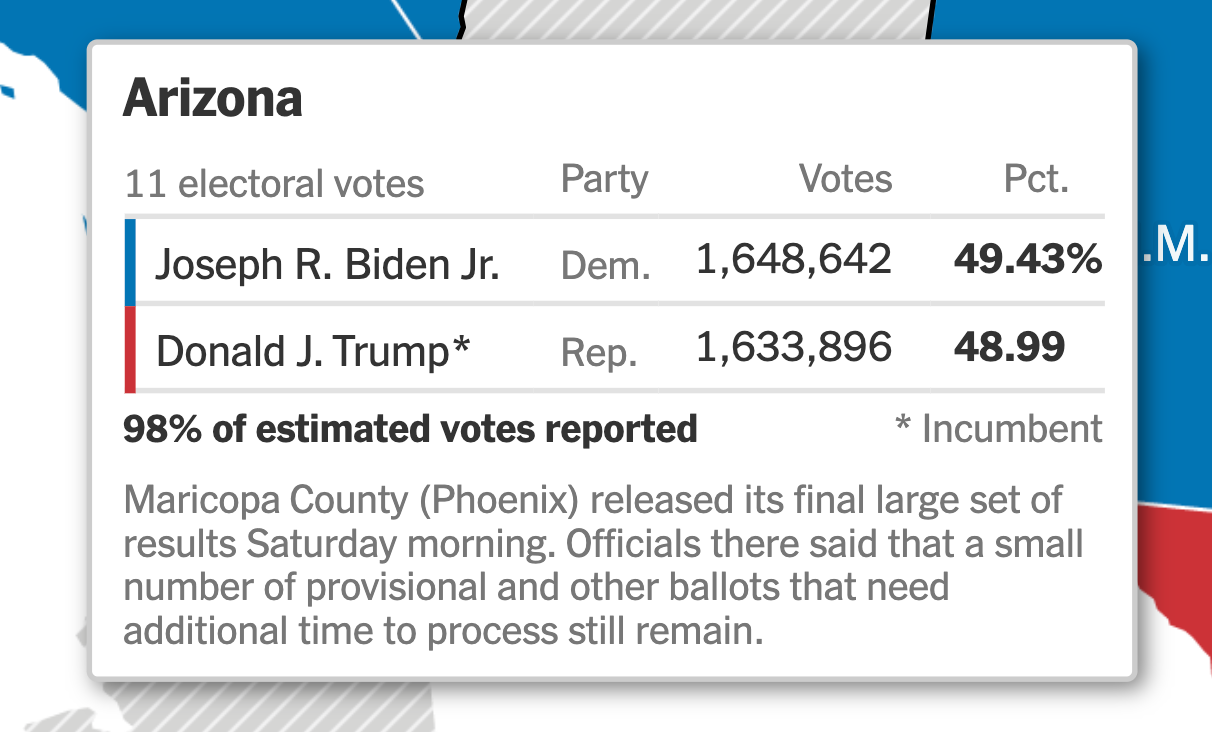1212x732 pixels.
Task: Click Trump's 48.99 percentage
Action: tap(1009, 347)
